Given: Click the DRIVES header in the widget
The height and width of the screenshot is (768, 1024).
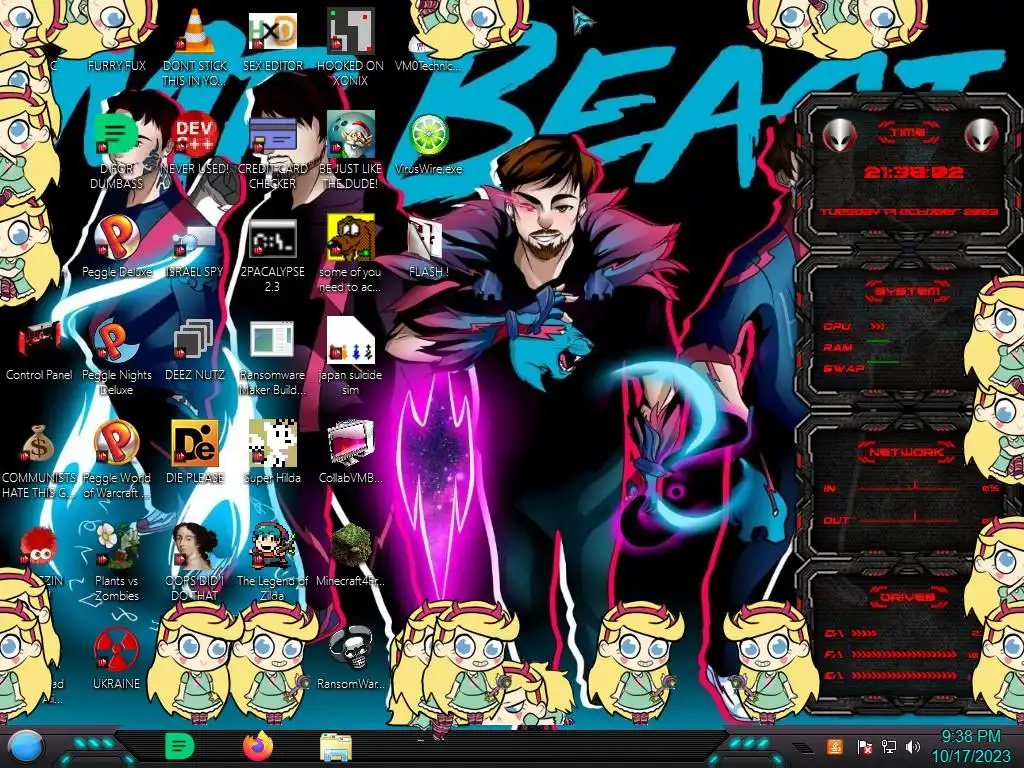Looking at the screenshot, I should (x=908, y=597).
